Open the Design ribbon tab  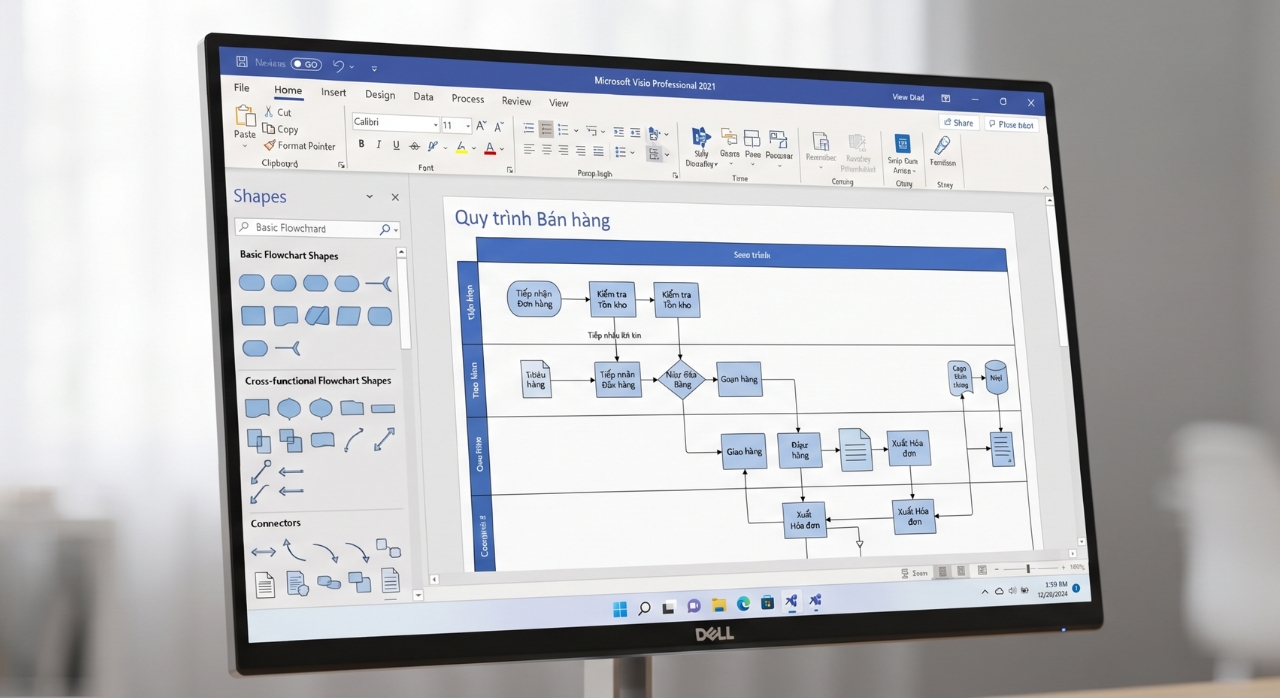pyautogui.click(x=380, y=95)
